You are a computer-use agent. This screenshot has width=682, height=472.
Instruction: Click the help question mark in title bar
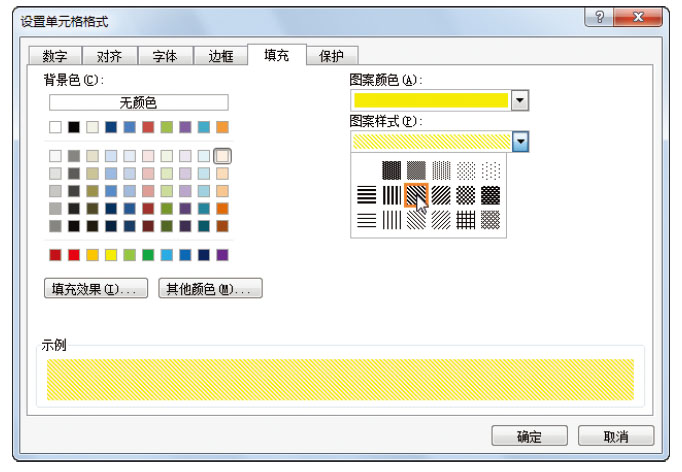coord(598,20)
